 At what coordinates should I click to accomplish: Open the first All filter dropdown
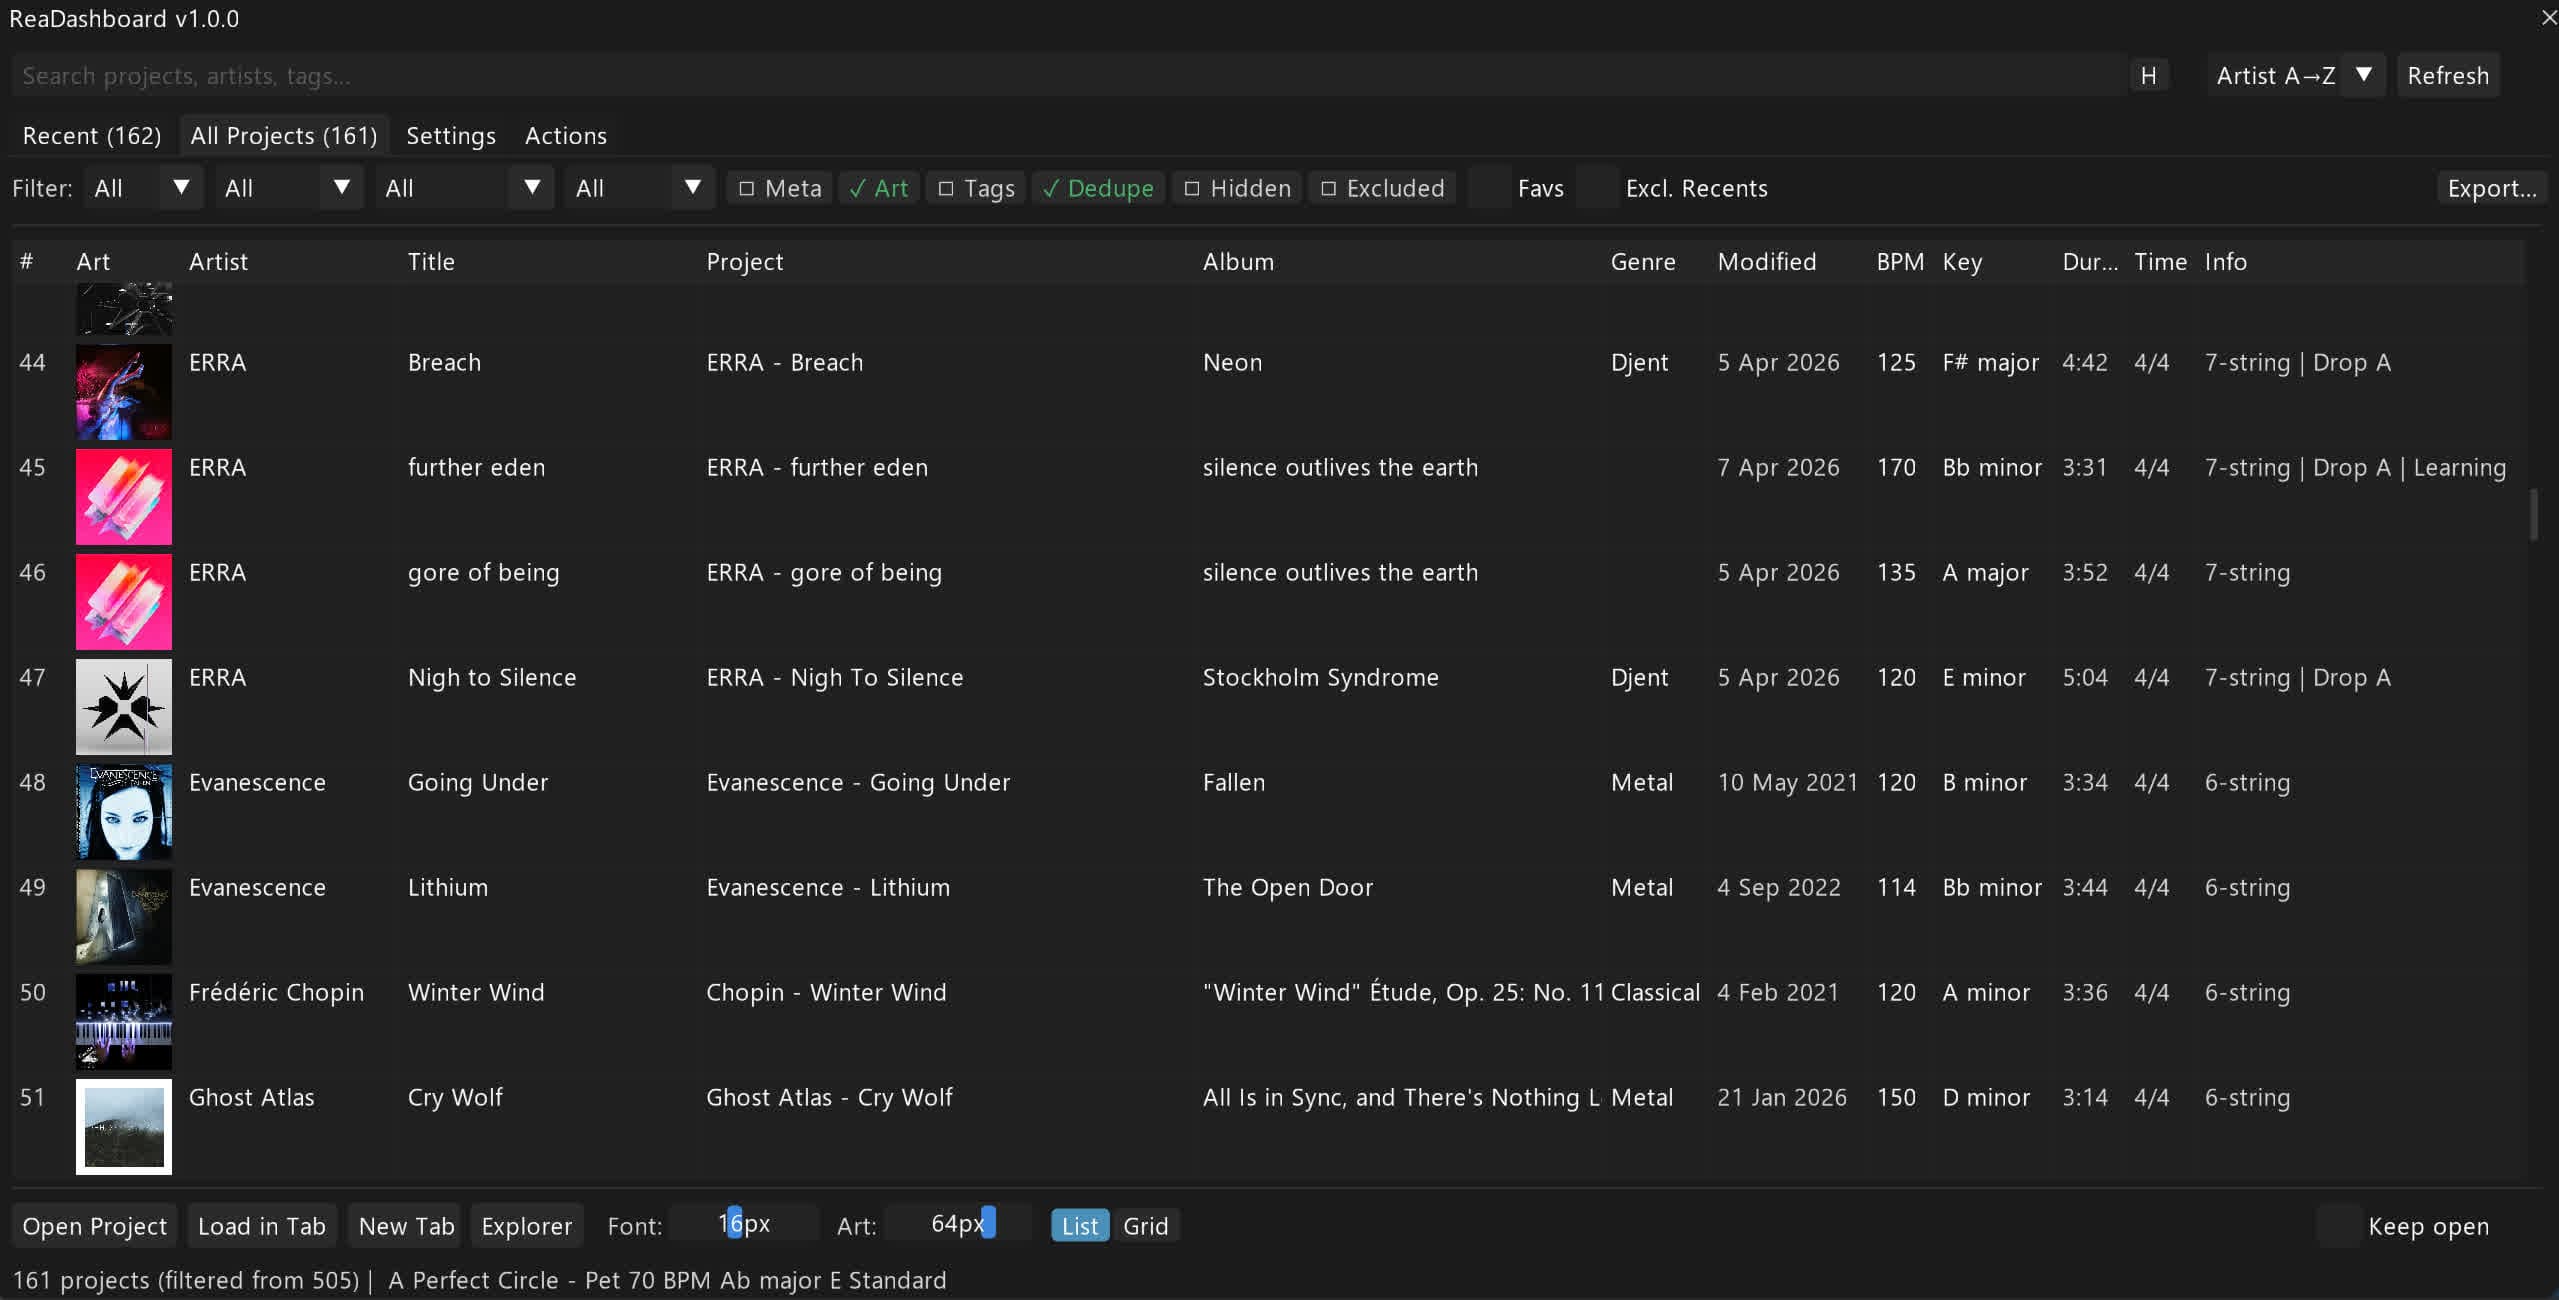[x=144, y=188]
